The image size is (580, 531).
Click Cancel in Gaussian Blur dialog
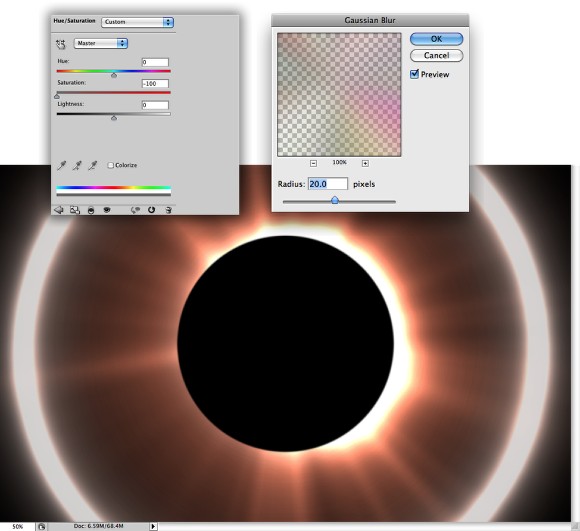436,55
